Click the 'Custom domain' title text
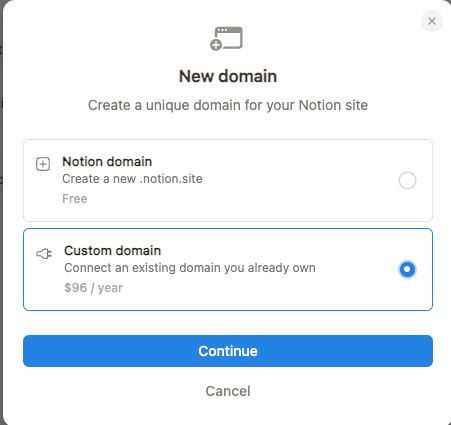Image resolution: width=451 pixels, height=425 pixels. 112,251
